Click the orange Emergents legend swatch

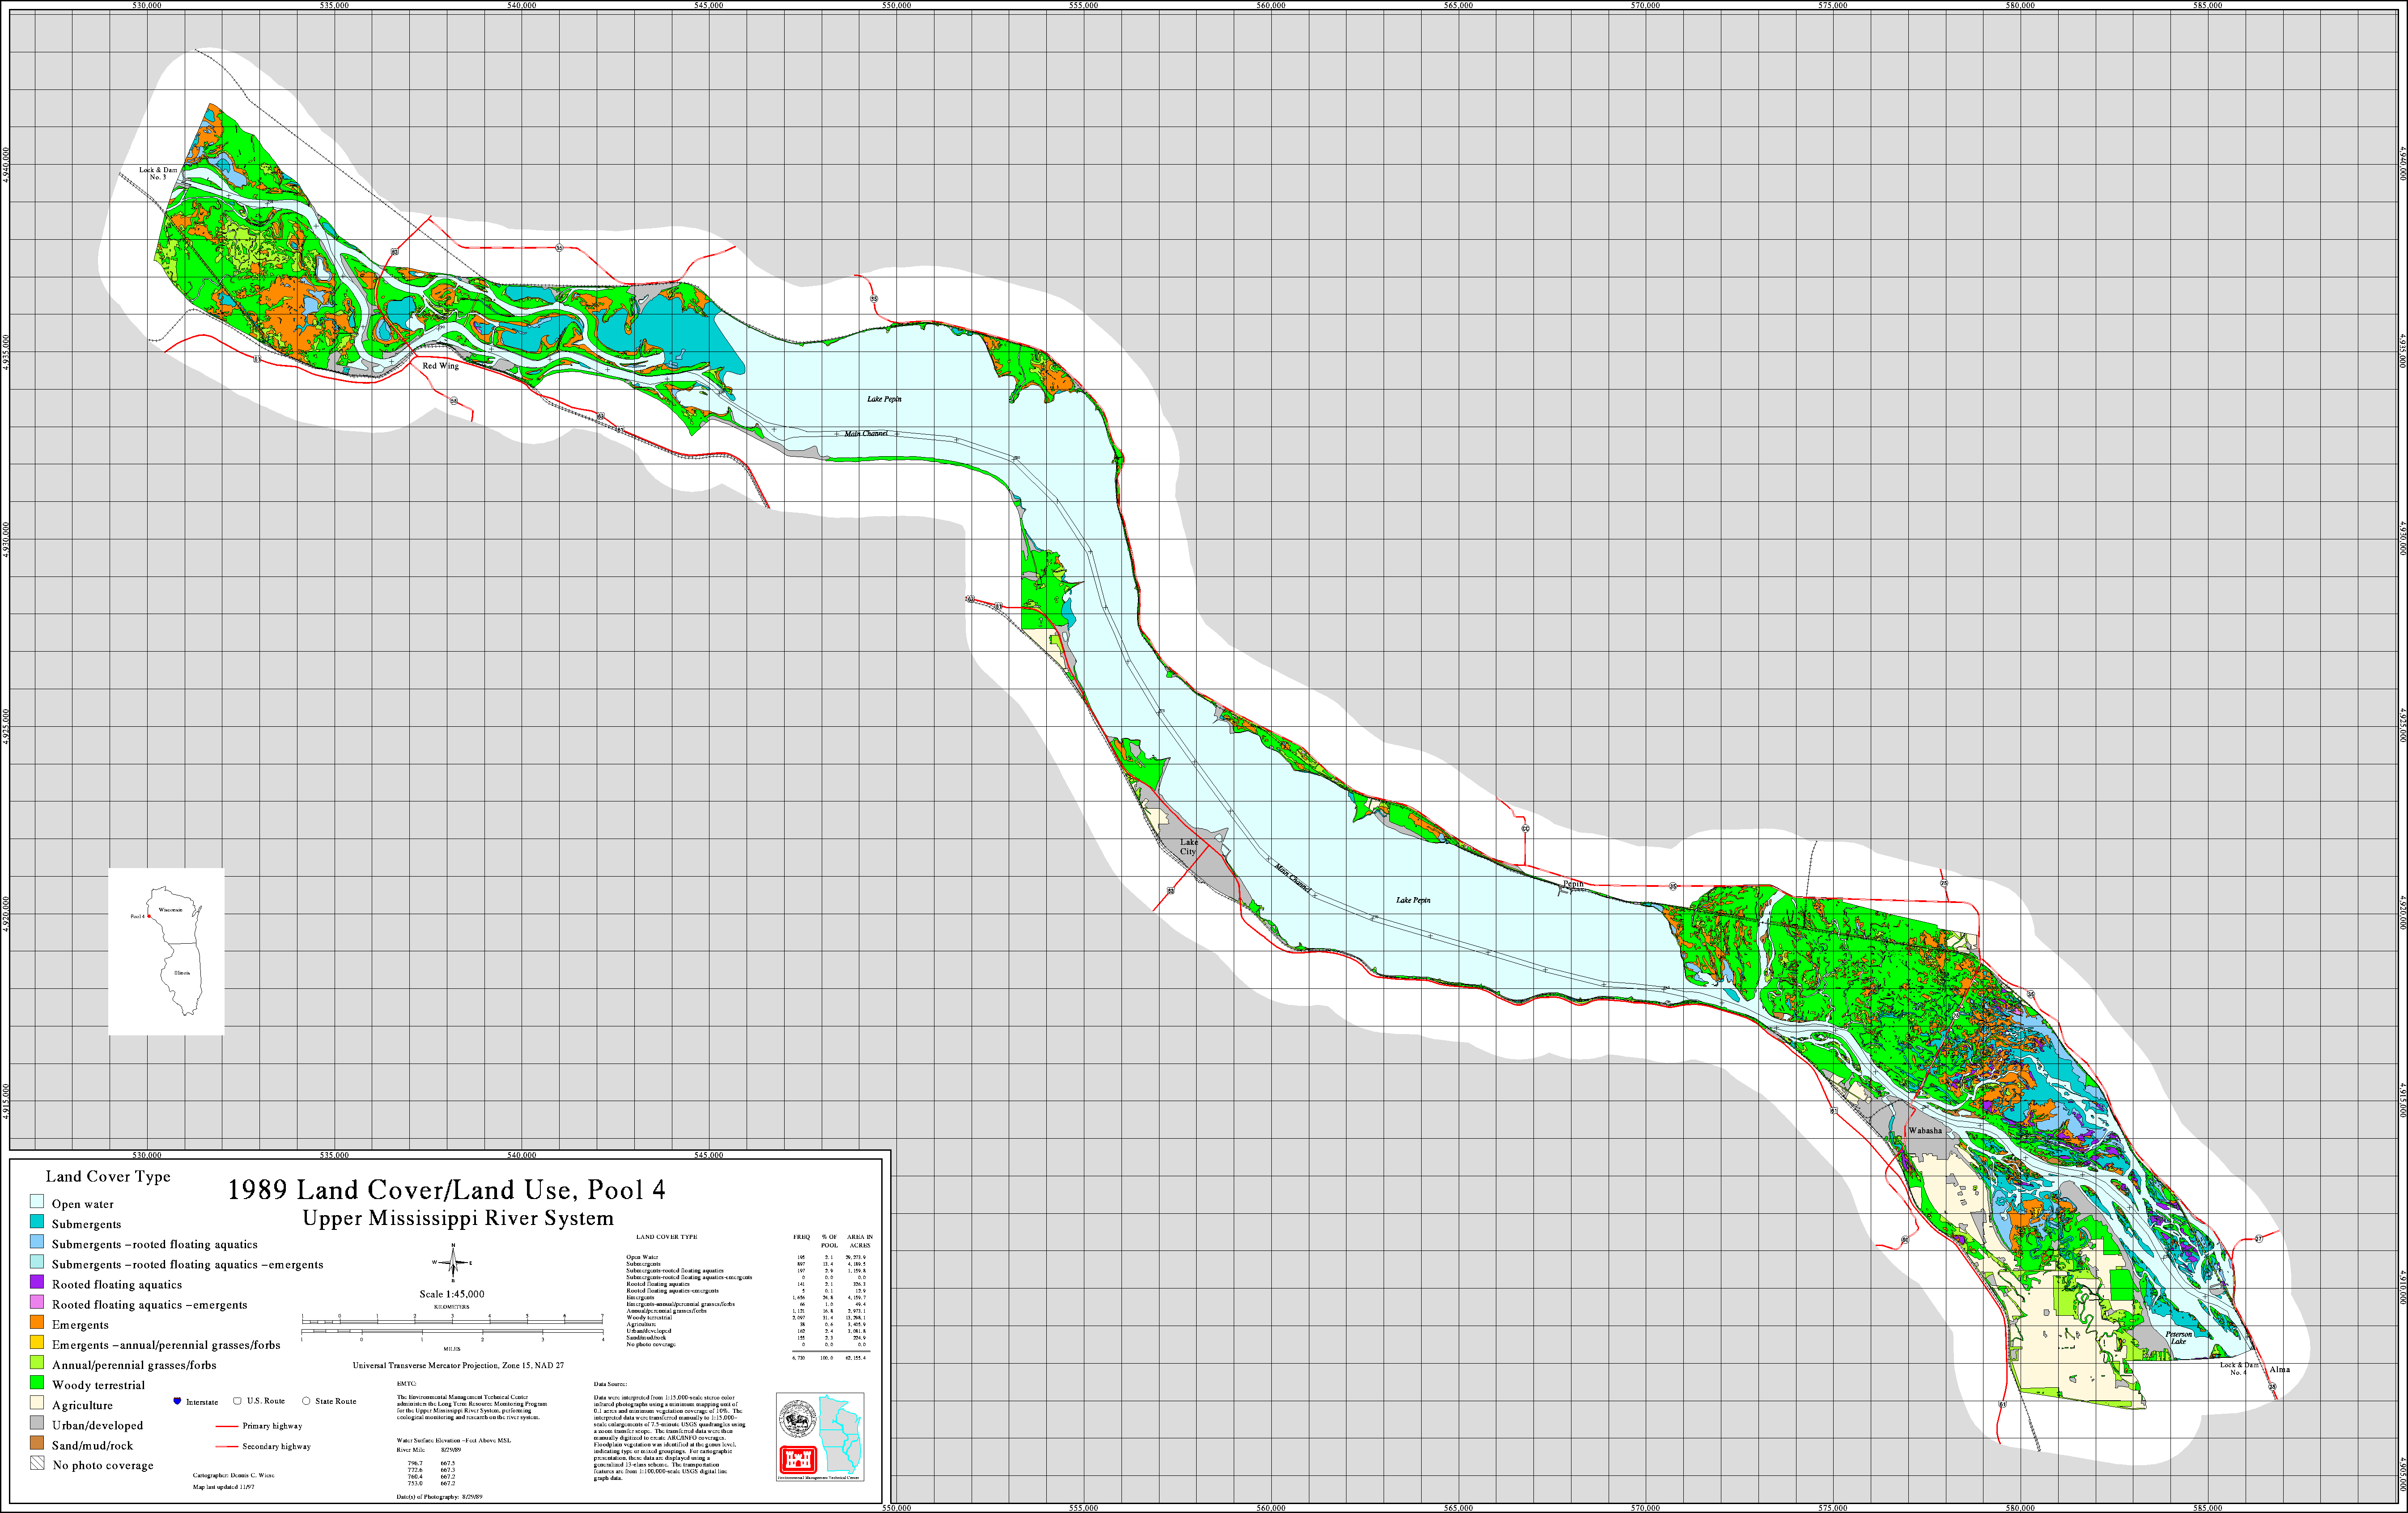point(37,1323)
